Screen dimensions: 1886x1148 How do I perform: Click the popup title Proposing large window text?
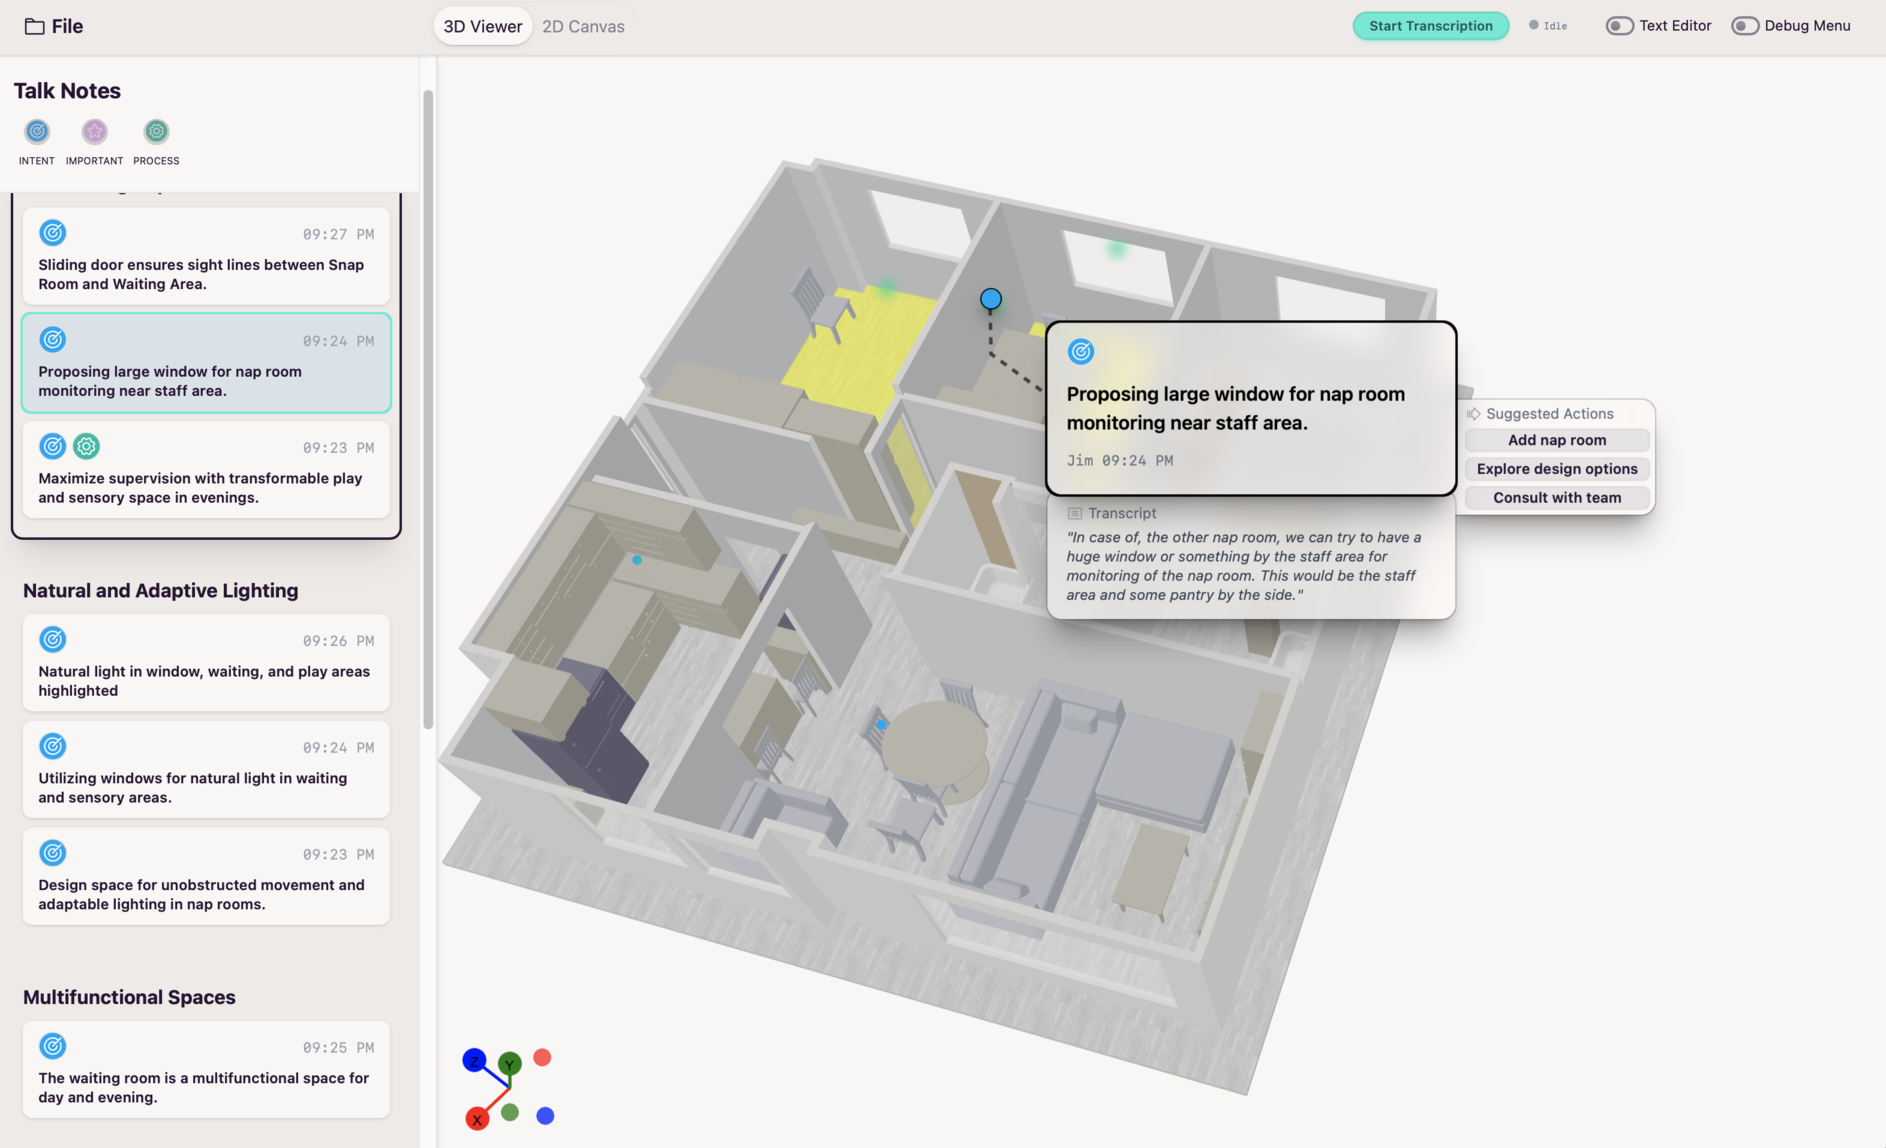(x=1236, y=408)
